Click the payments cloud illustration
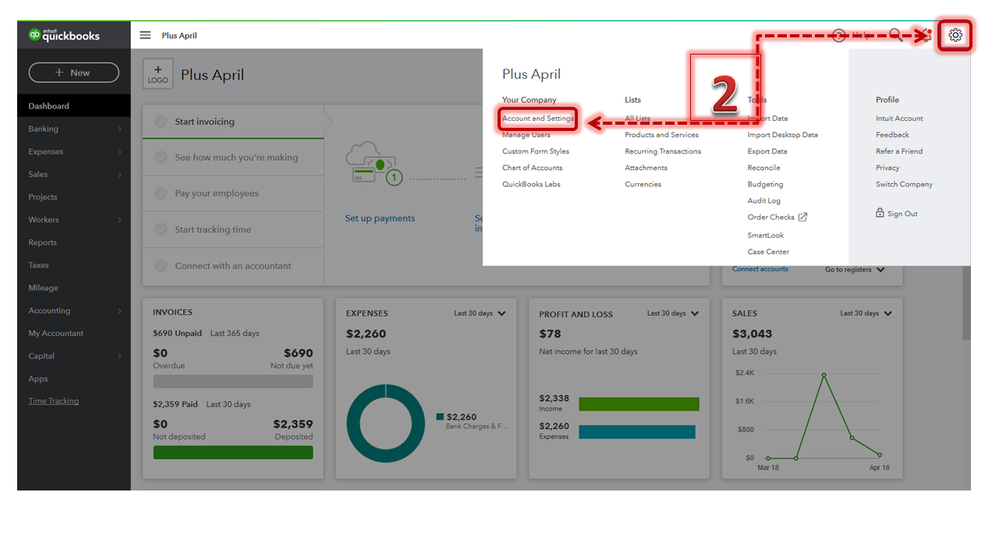The image size is (999, 538). pyautogui.click(x=374, y=163)
